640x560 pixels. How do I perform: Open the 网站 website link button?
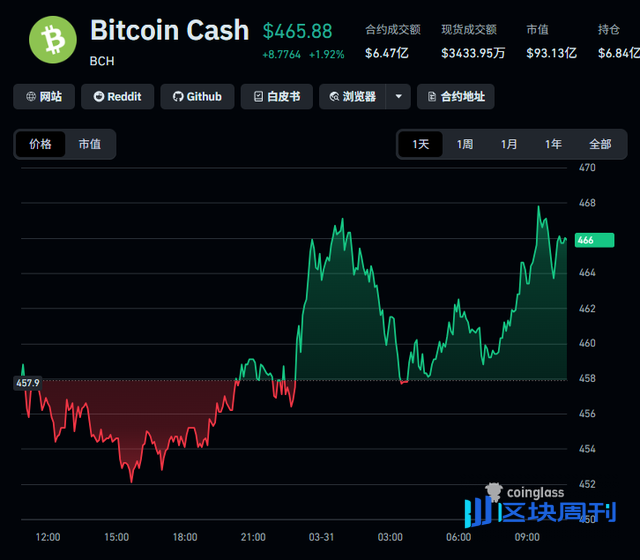pyautogui.click(x=44, y=97)
